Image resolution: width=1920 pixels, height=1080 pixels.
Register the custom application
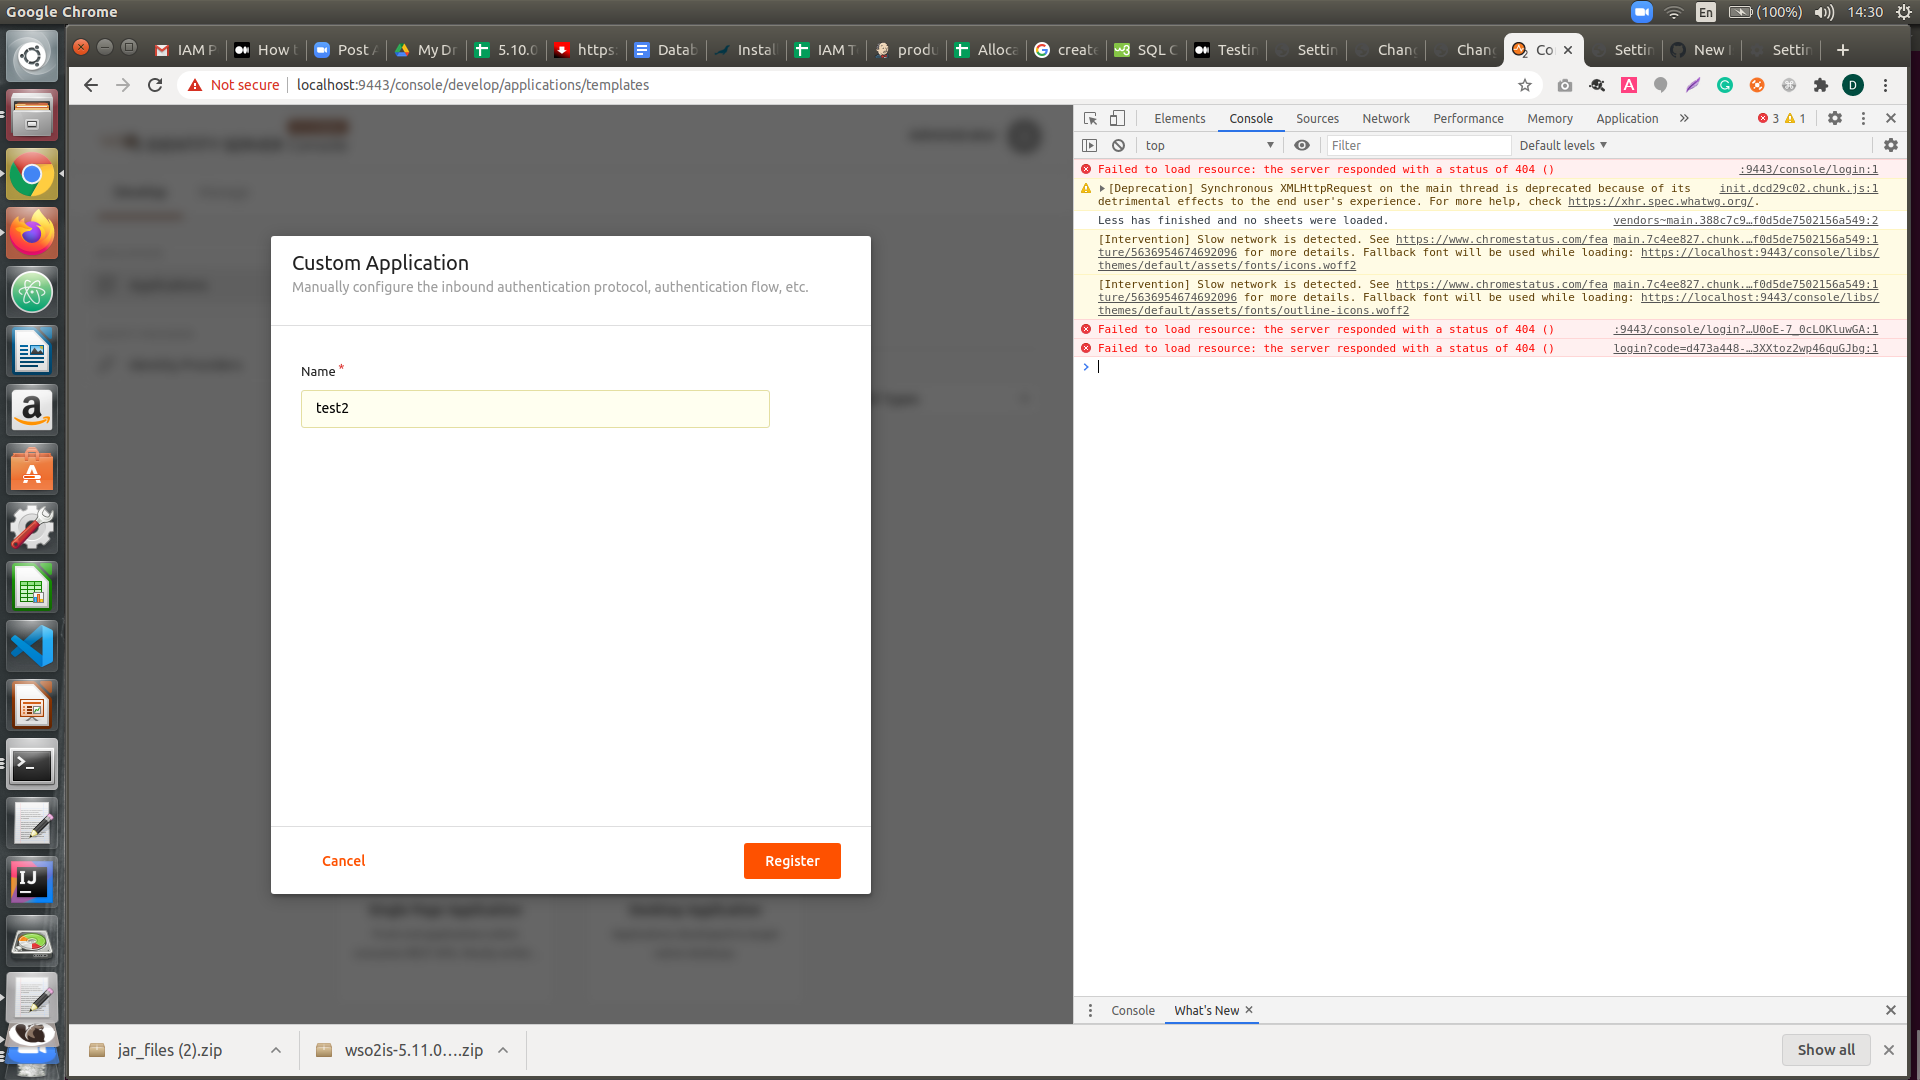point(791,861)
